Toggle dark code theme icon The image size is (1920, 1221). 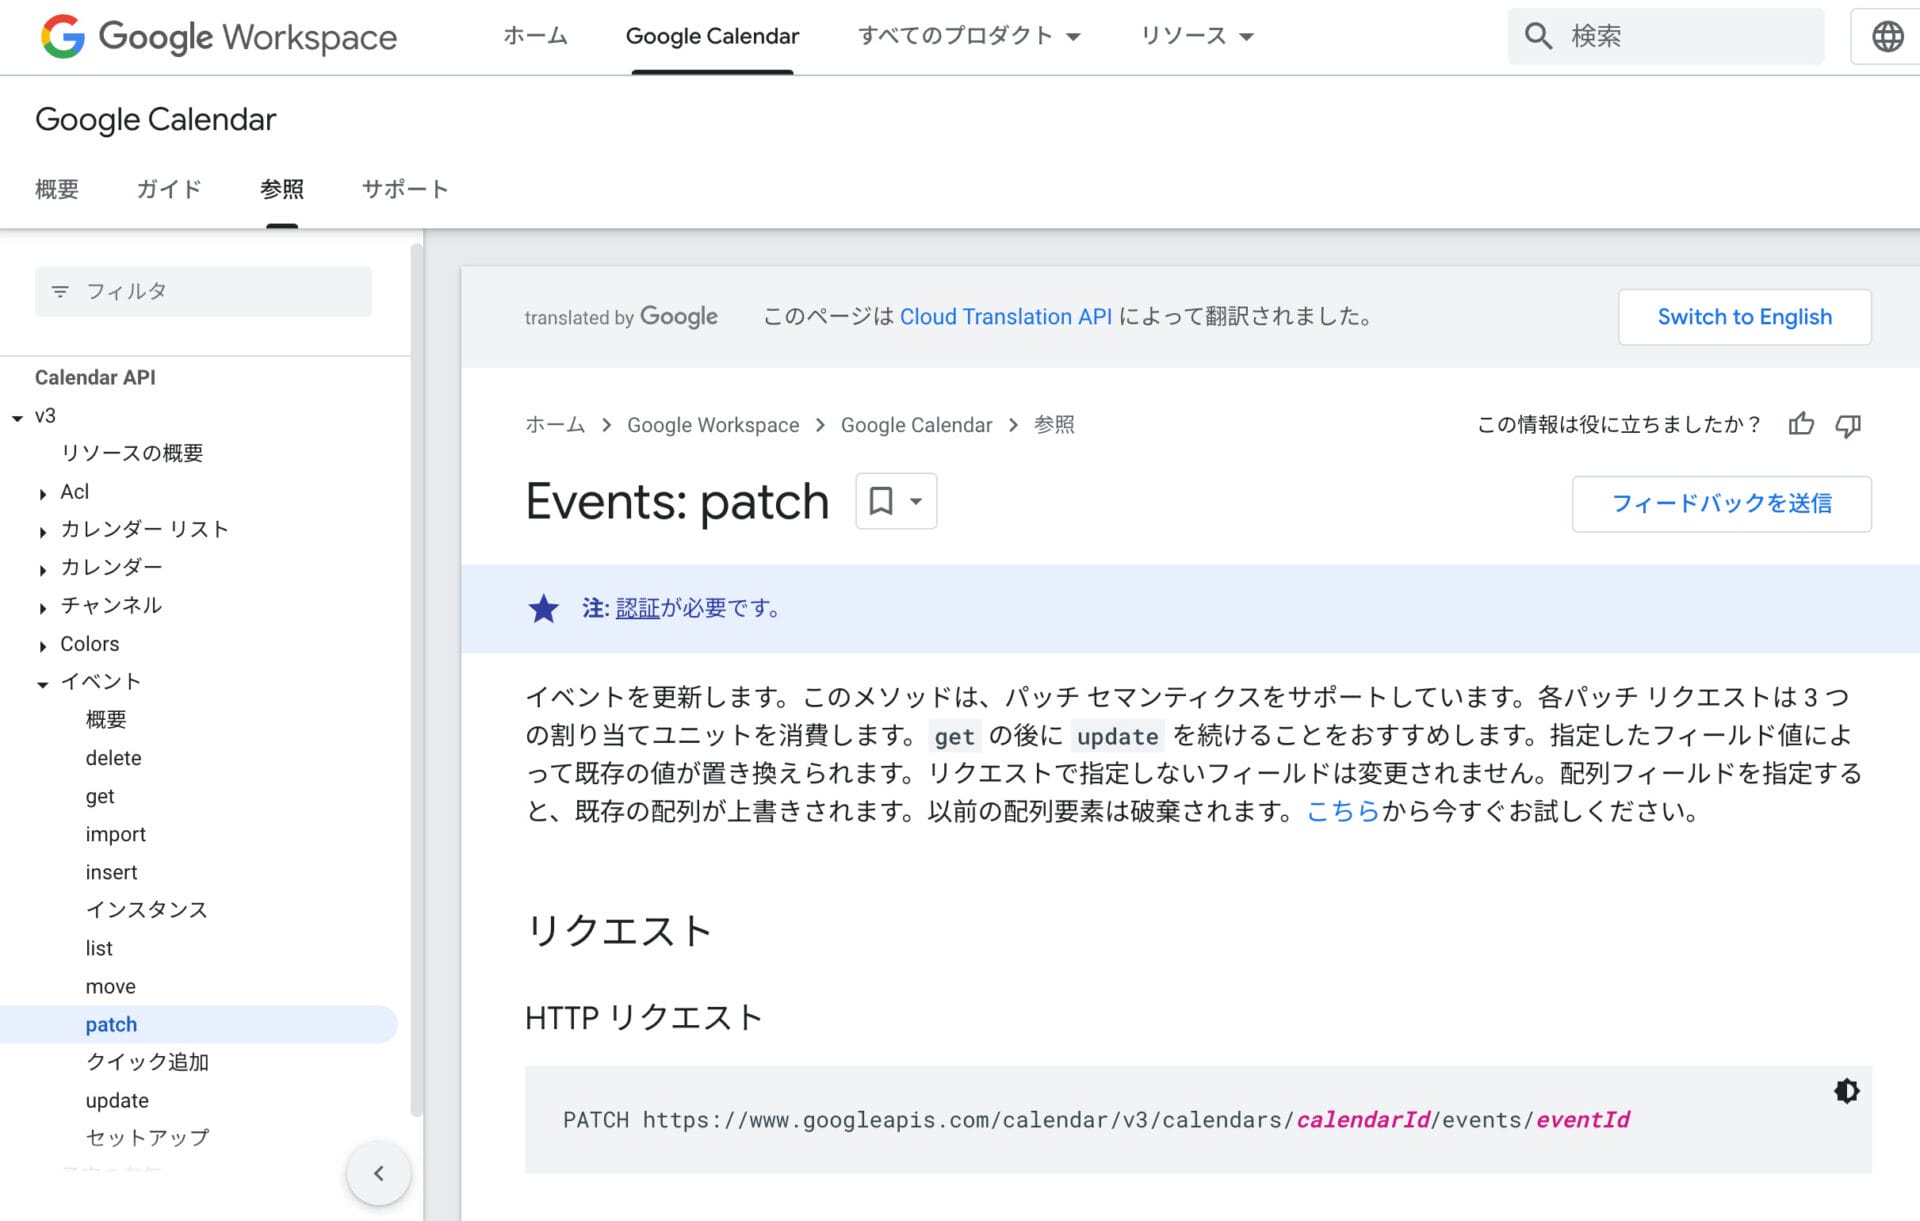[x=1846, y=1091]
